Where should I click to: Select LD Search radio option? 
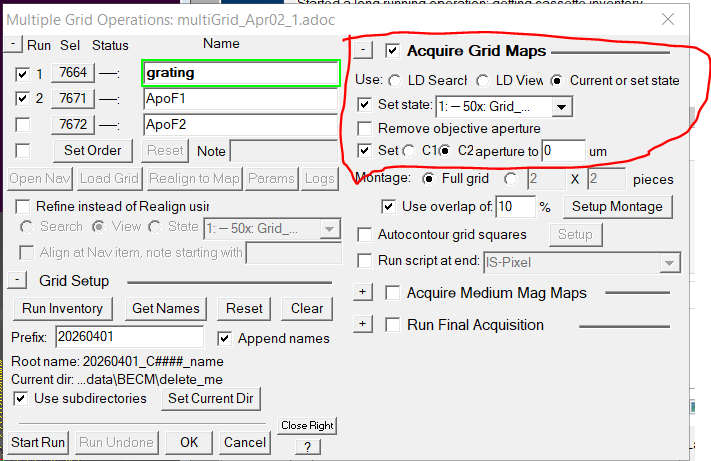(395, 81)
